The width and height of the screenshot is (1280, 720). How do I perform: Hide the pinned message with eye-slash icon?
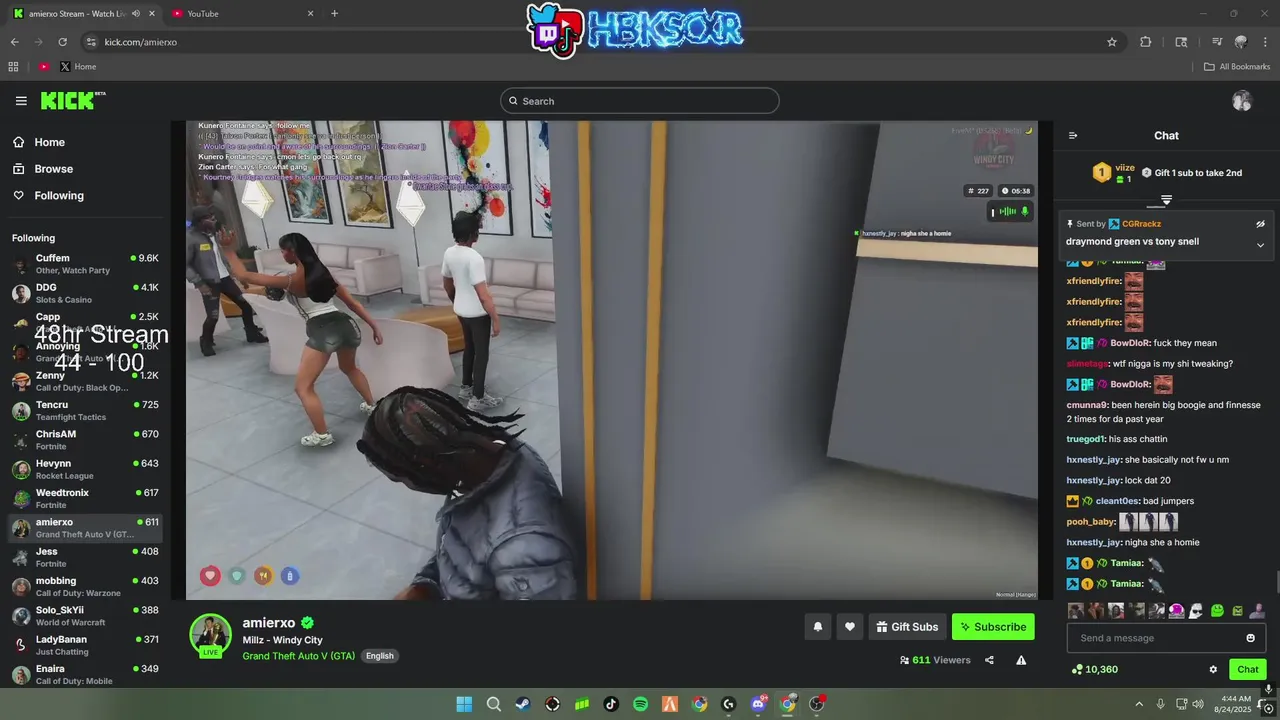click(1260, 224)
